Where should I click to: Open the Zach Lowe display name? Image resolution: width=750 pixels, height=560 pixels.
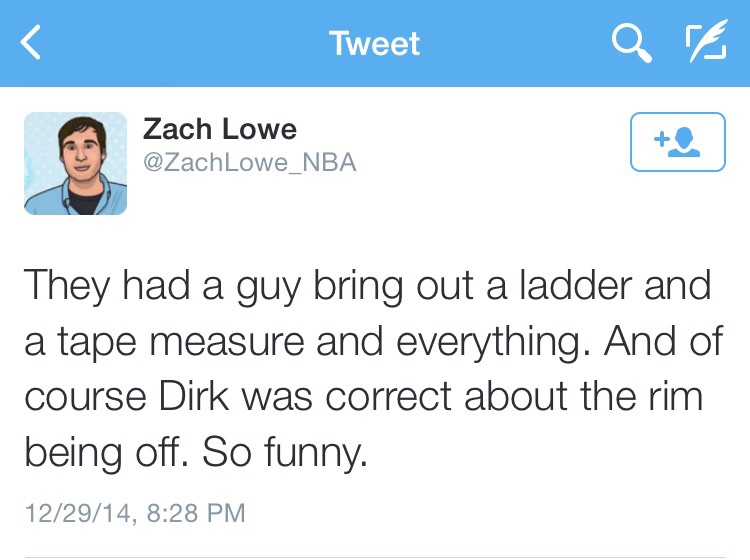(220, 129)
